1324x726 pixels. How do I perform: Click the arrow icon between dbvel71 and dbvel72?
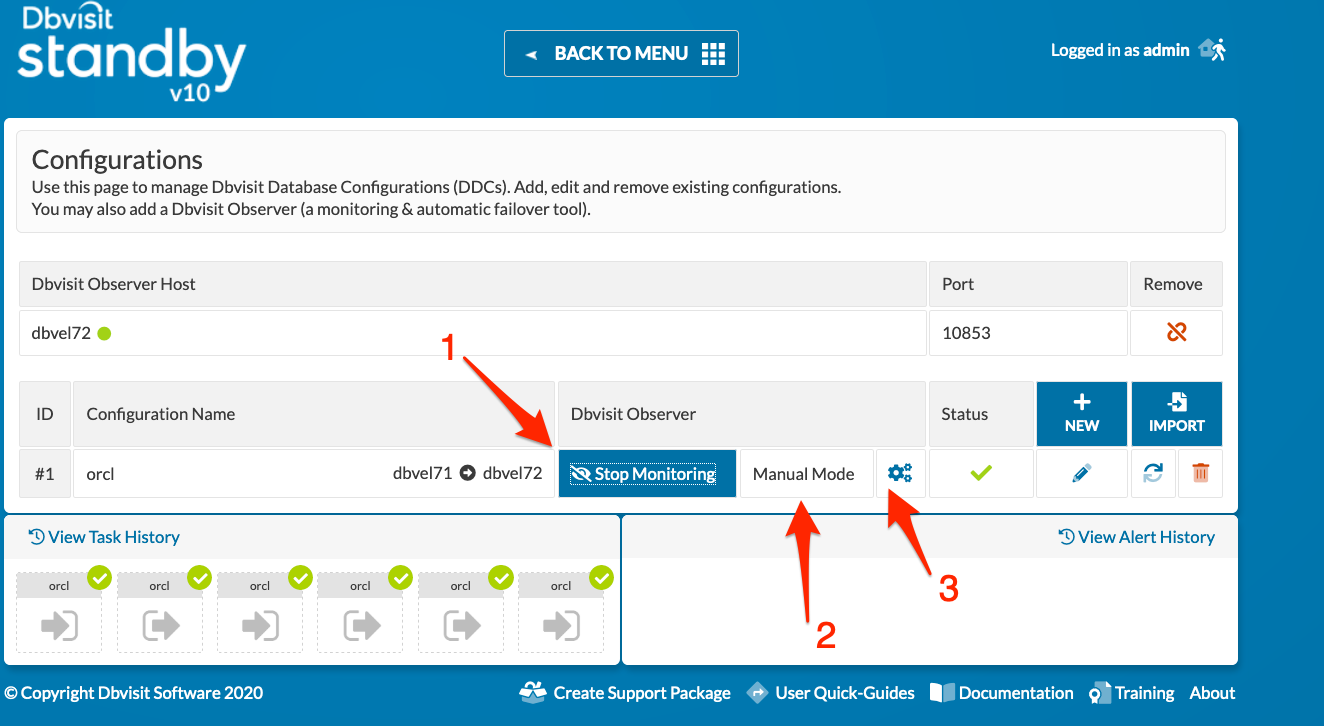coord(467,474)
